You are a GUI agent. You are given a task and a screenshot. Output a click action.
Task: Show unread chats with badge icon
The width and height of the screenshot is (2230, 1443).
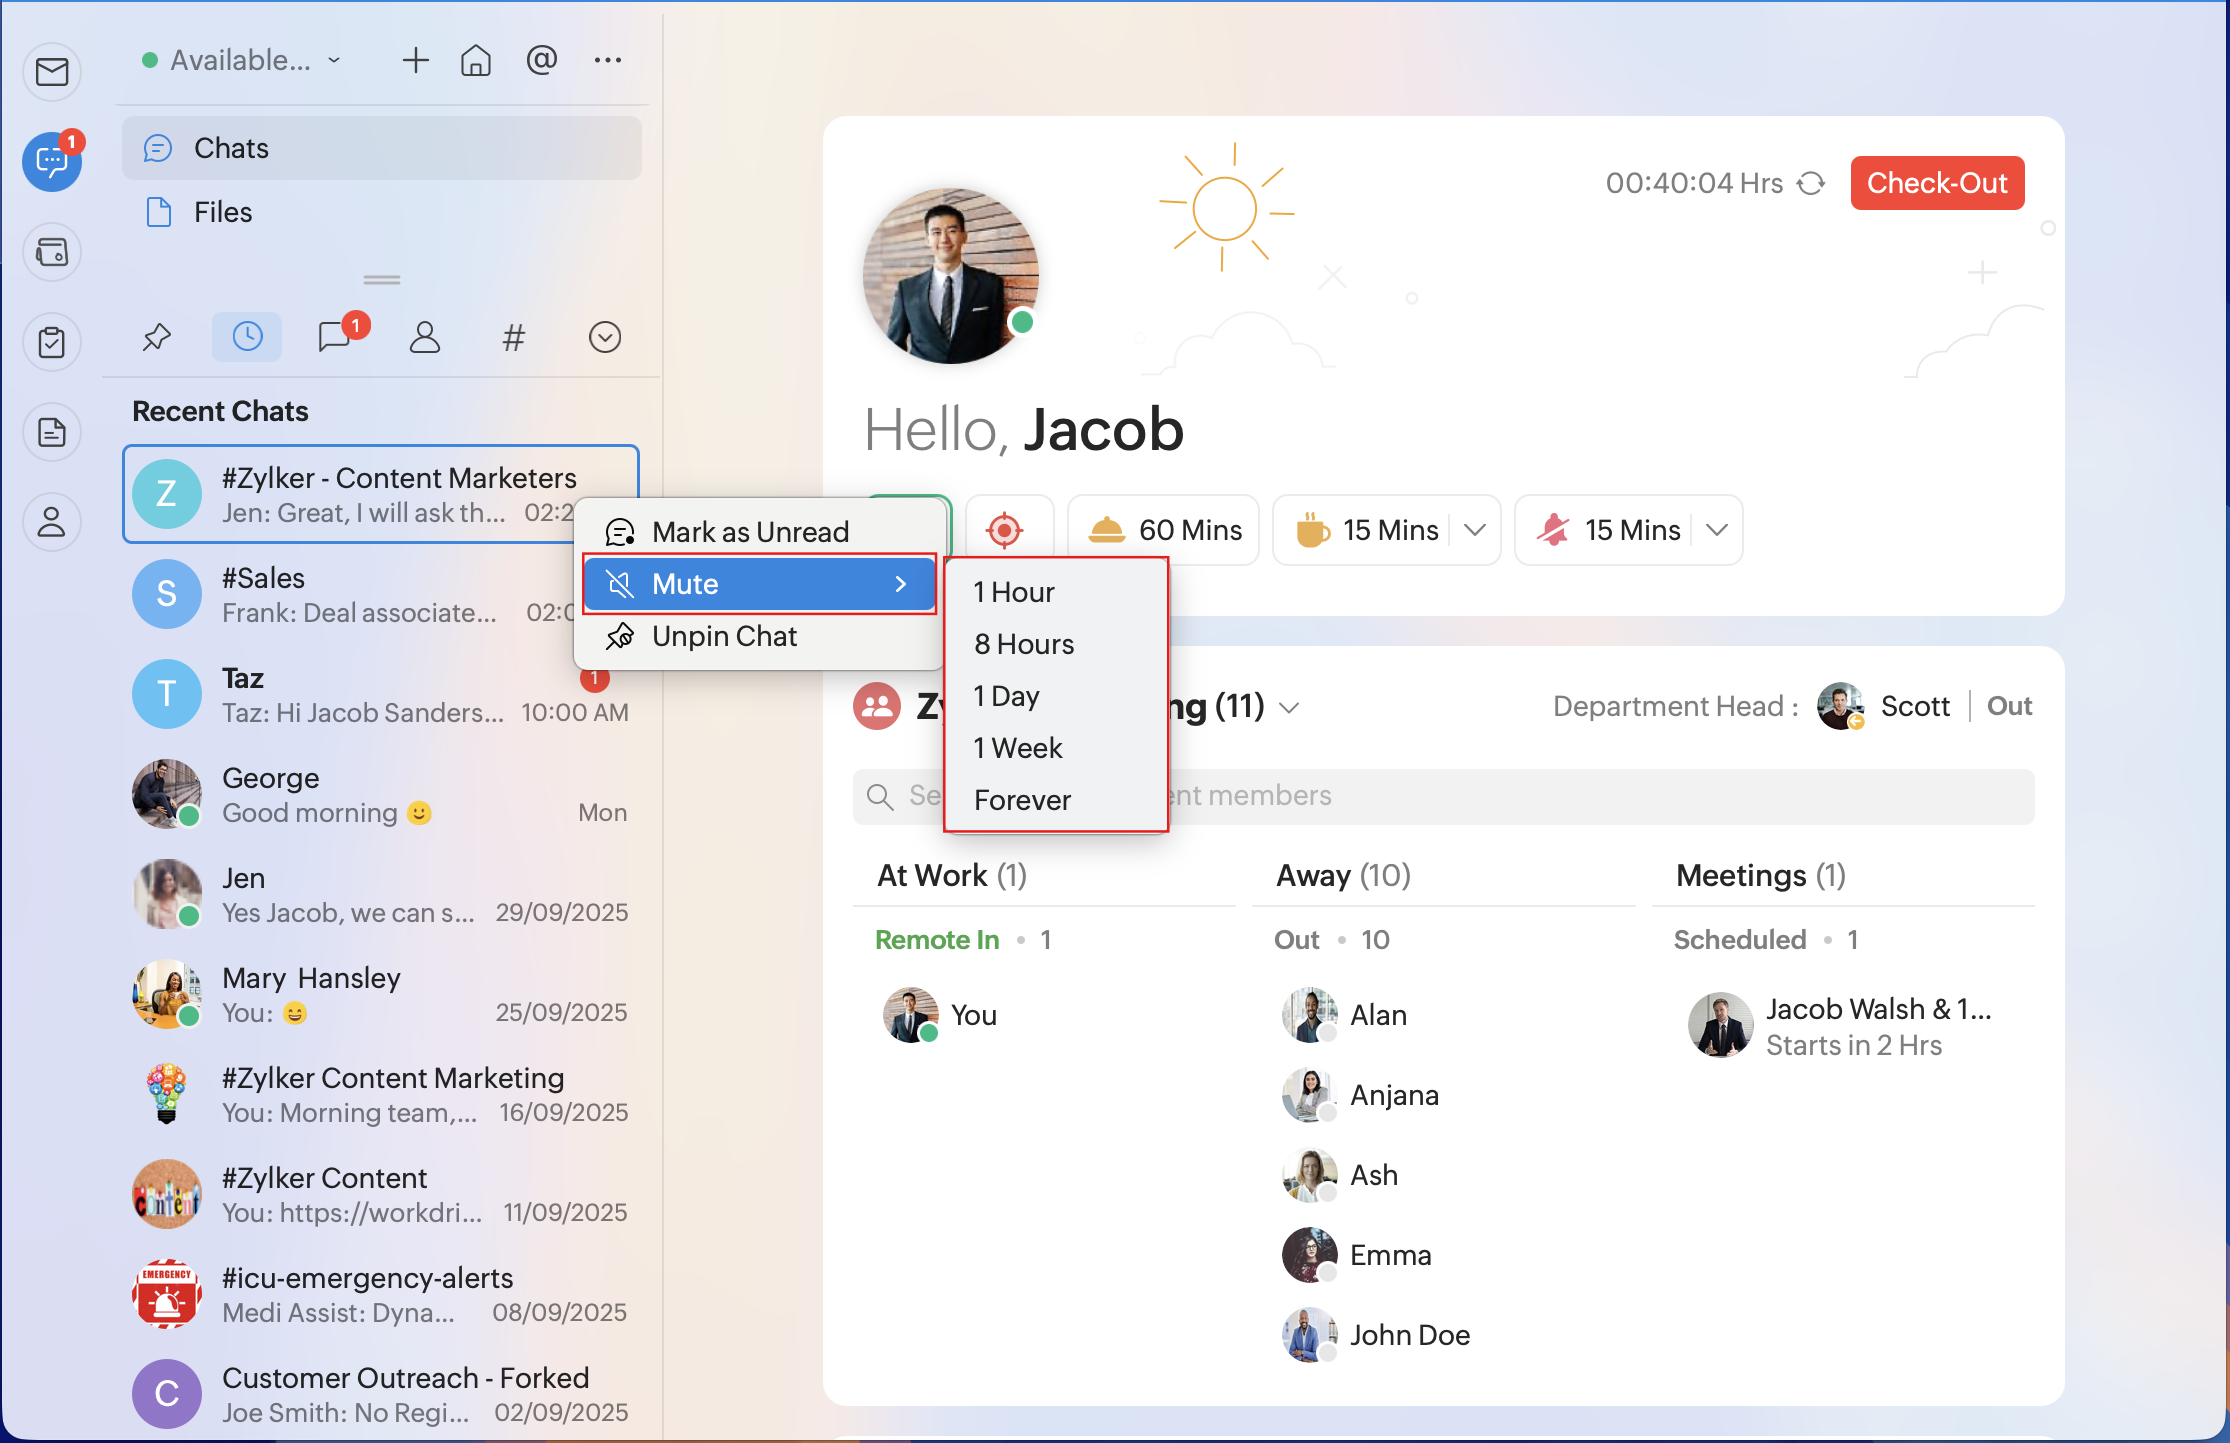(x=335, y=337)
